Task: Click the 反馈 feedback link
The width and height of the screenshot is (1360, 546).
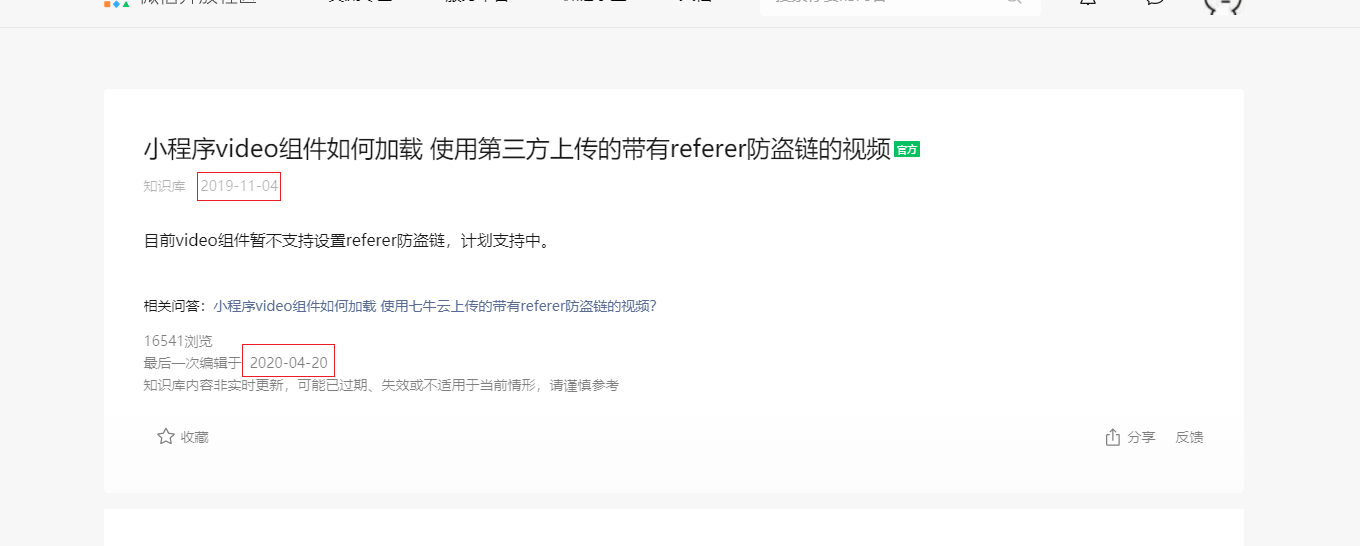Action: click(1189, 437)
